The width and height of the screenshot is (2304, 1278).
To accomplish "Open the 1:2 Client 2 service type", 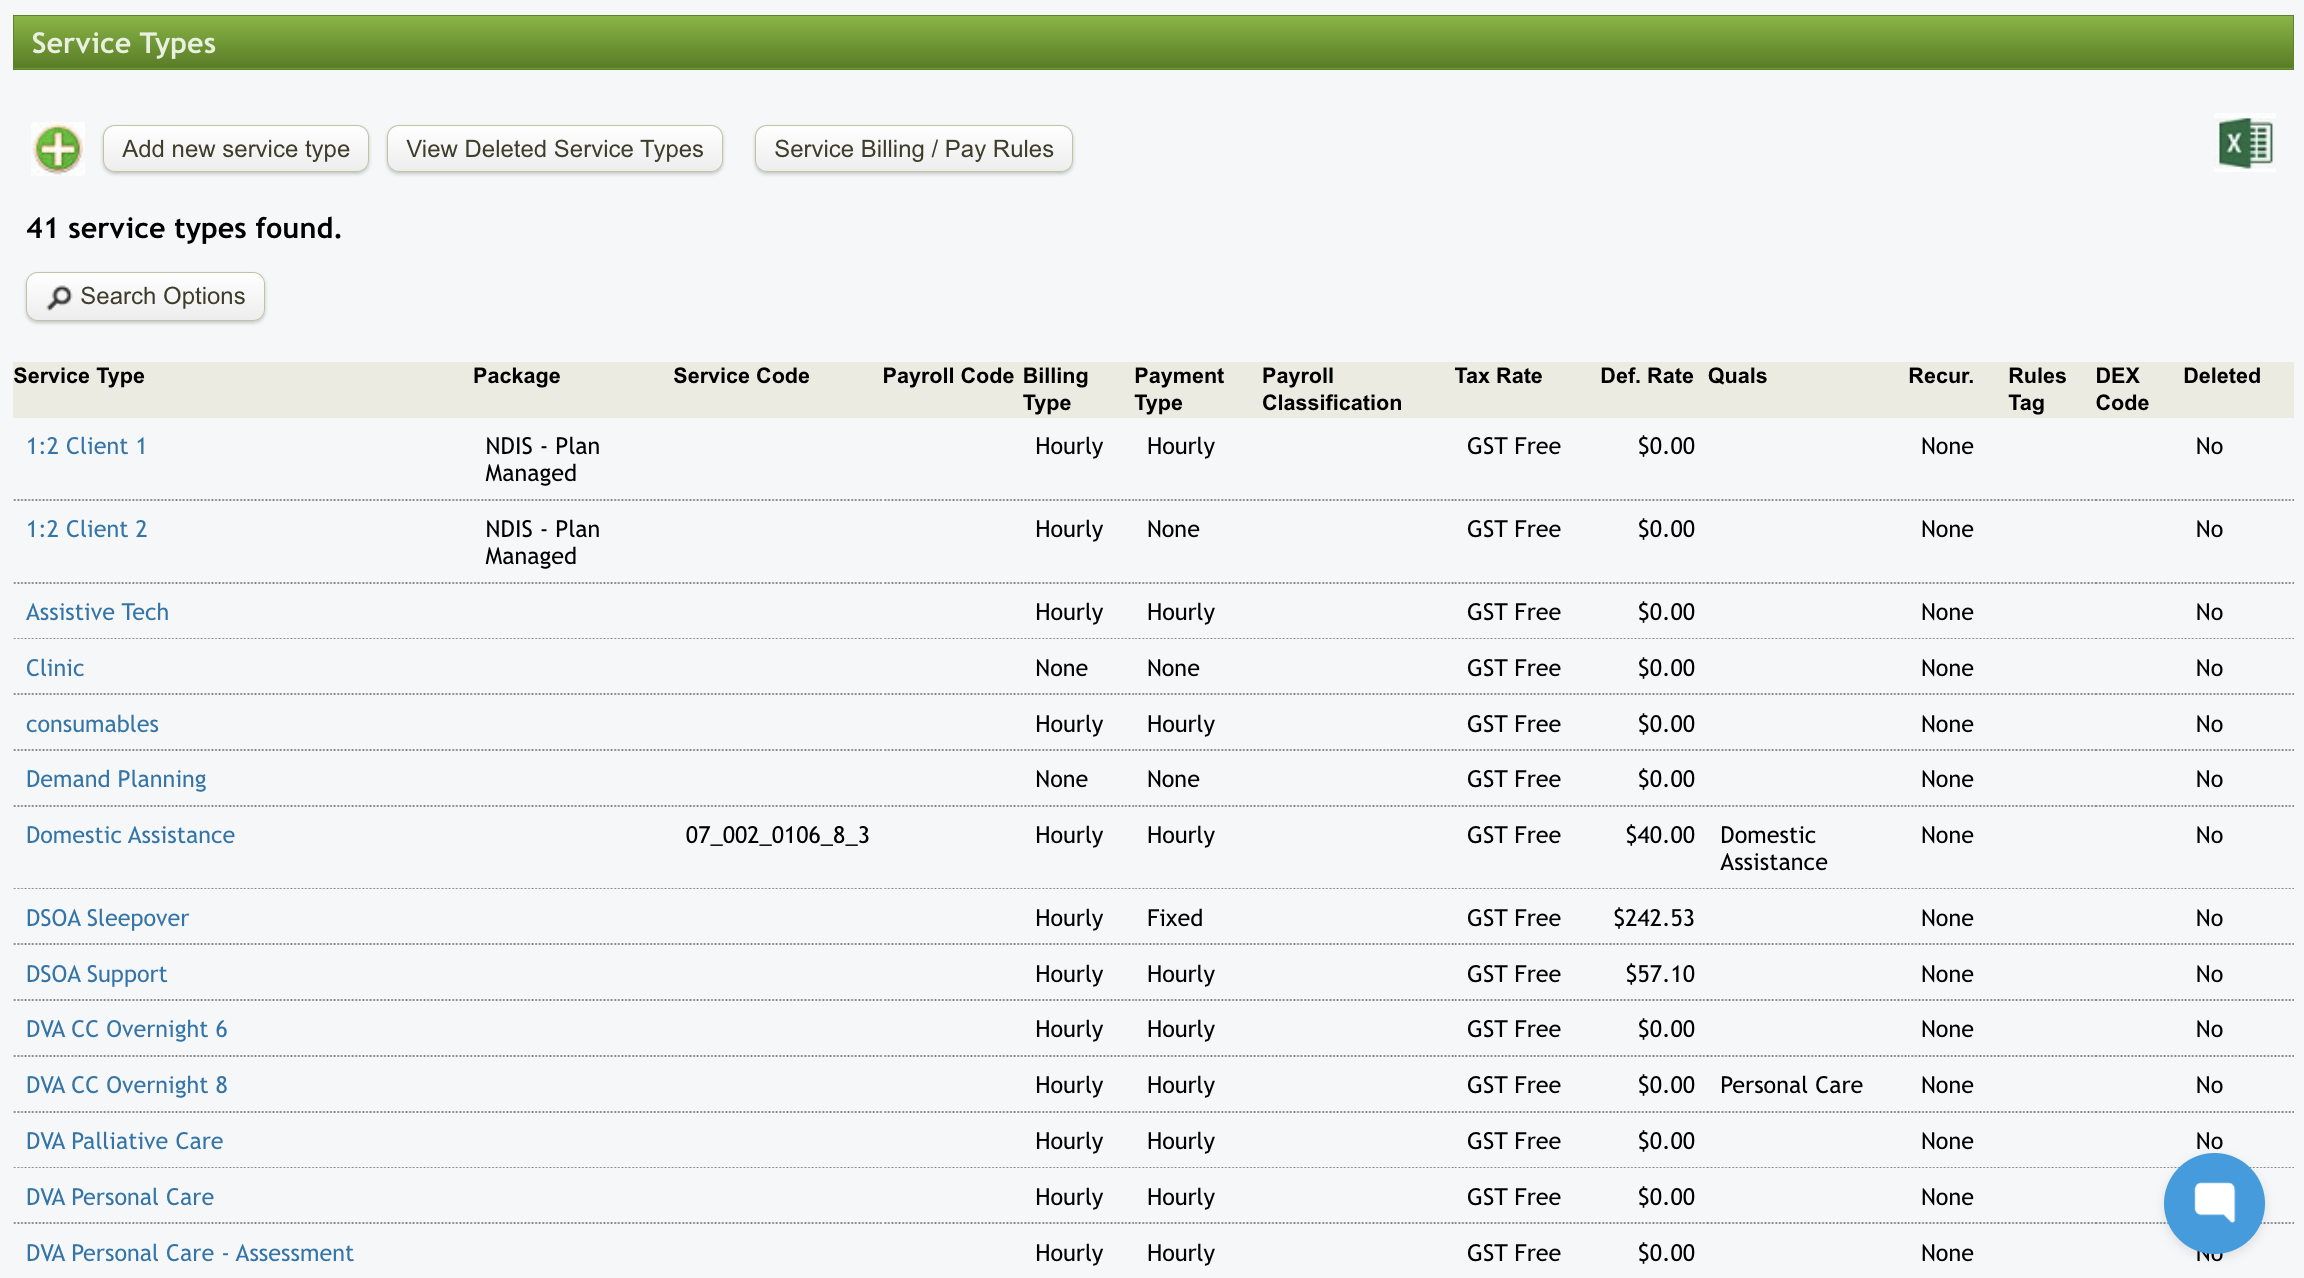I will point(86,529).
